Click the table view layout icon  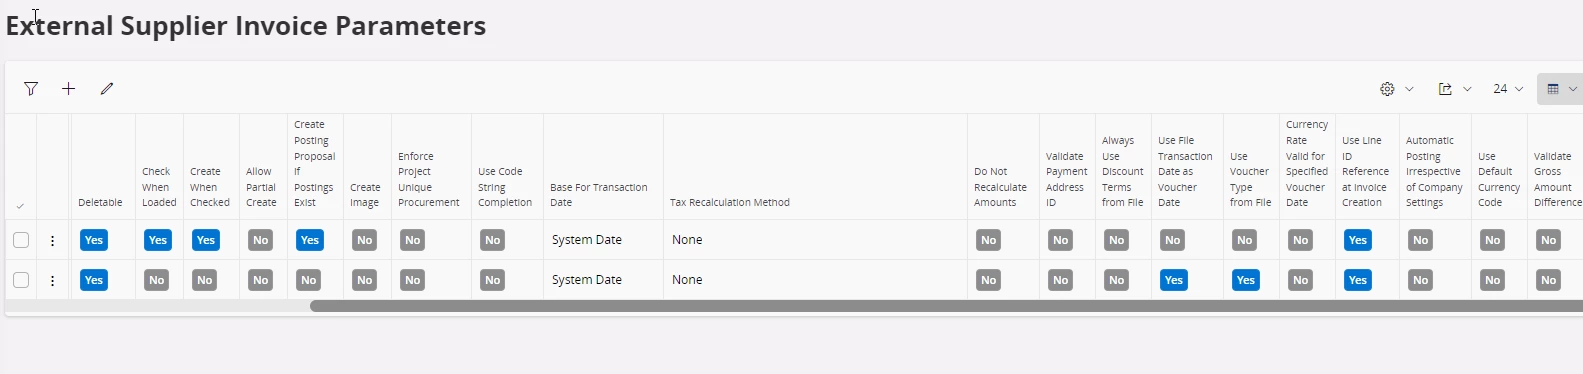pos(1553,89)
